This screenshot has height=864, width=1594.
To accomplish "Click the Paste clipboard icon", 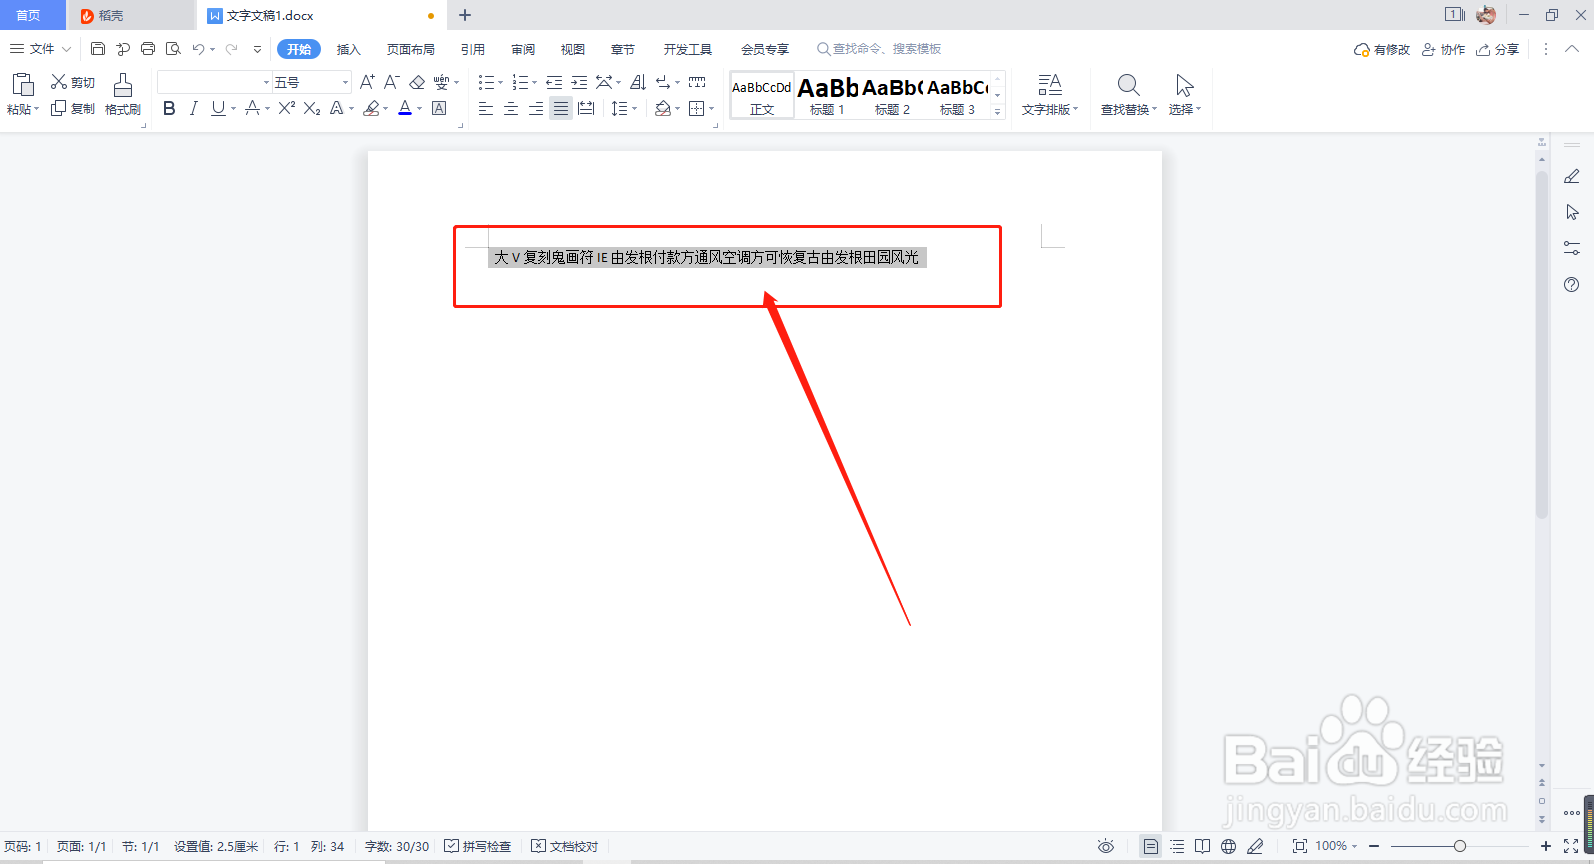I will pyautogui.click(x=22, y=84).
